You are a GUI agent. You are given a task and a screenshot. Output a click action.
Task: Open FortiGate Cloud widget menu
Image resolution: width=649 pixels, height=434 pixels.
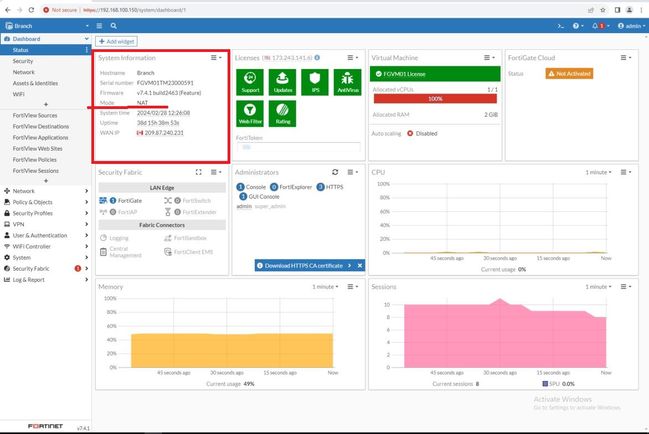tap(626, 58)
